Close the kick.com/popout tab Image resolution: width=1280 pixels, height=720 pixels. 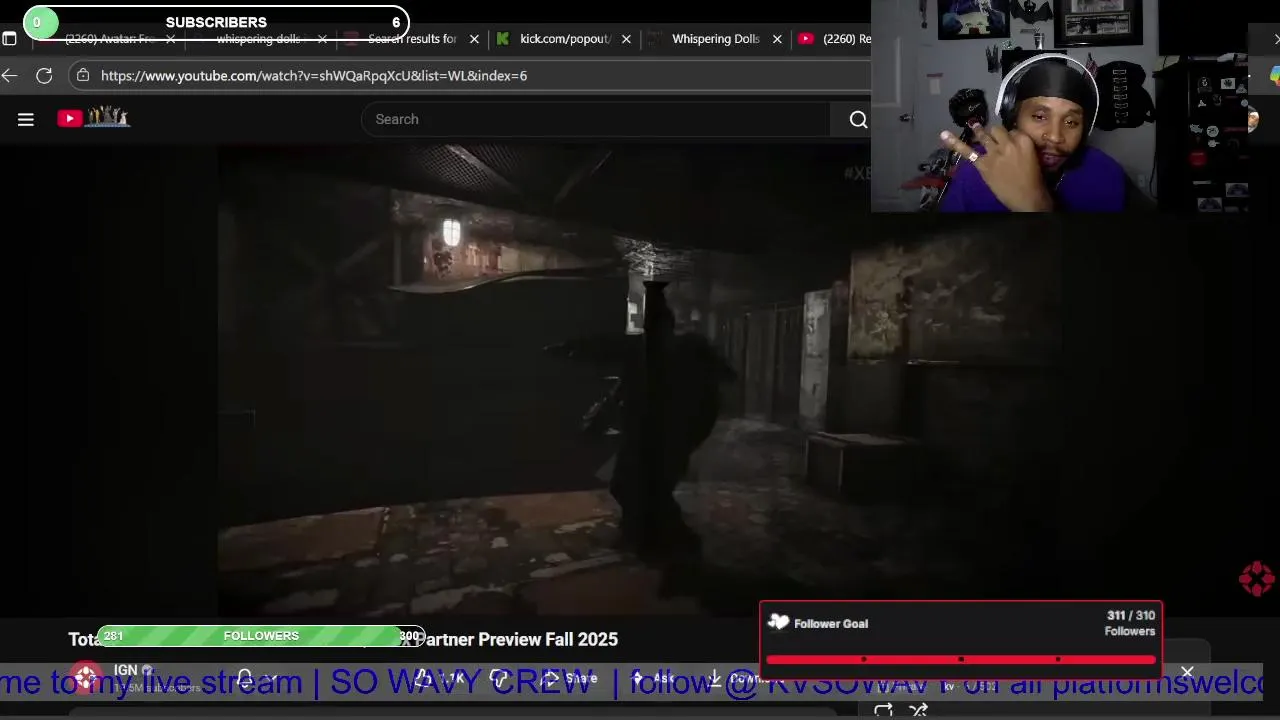coord(626,39)
